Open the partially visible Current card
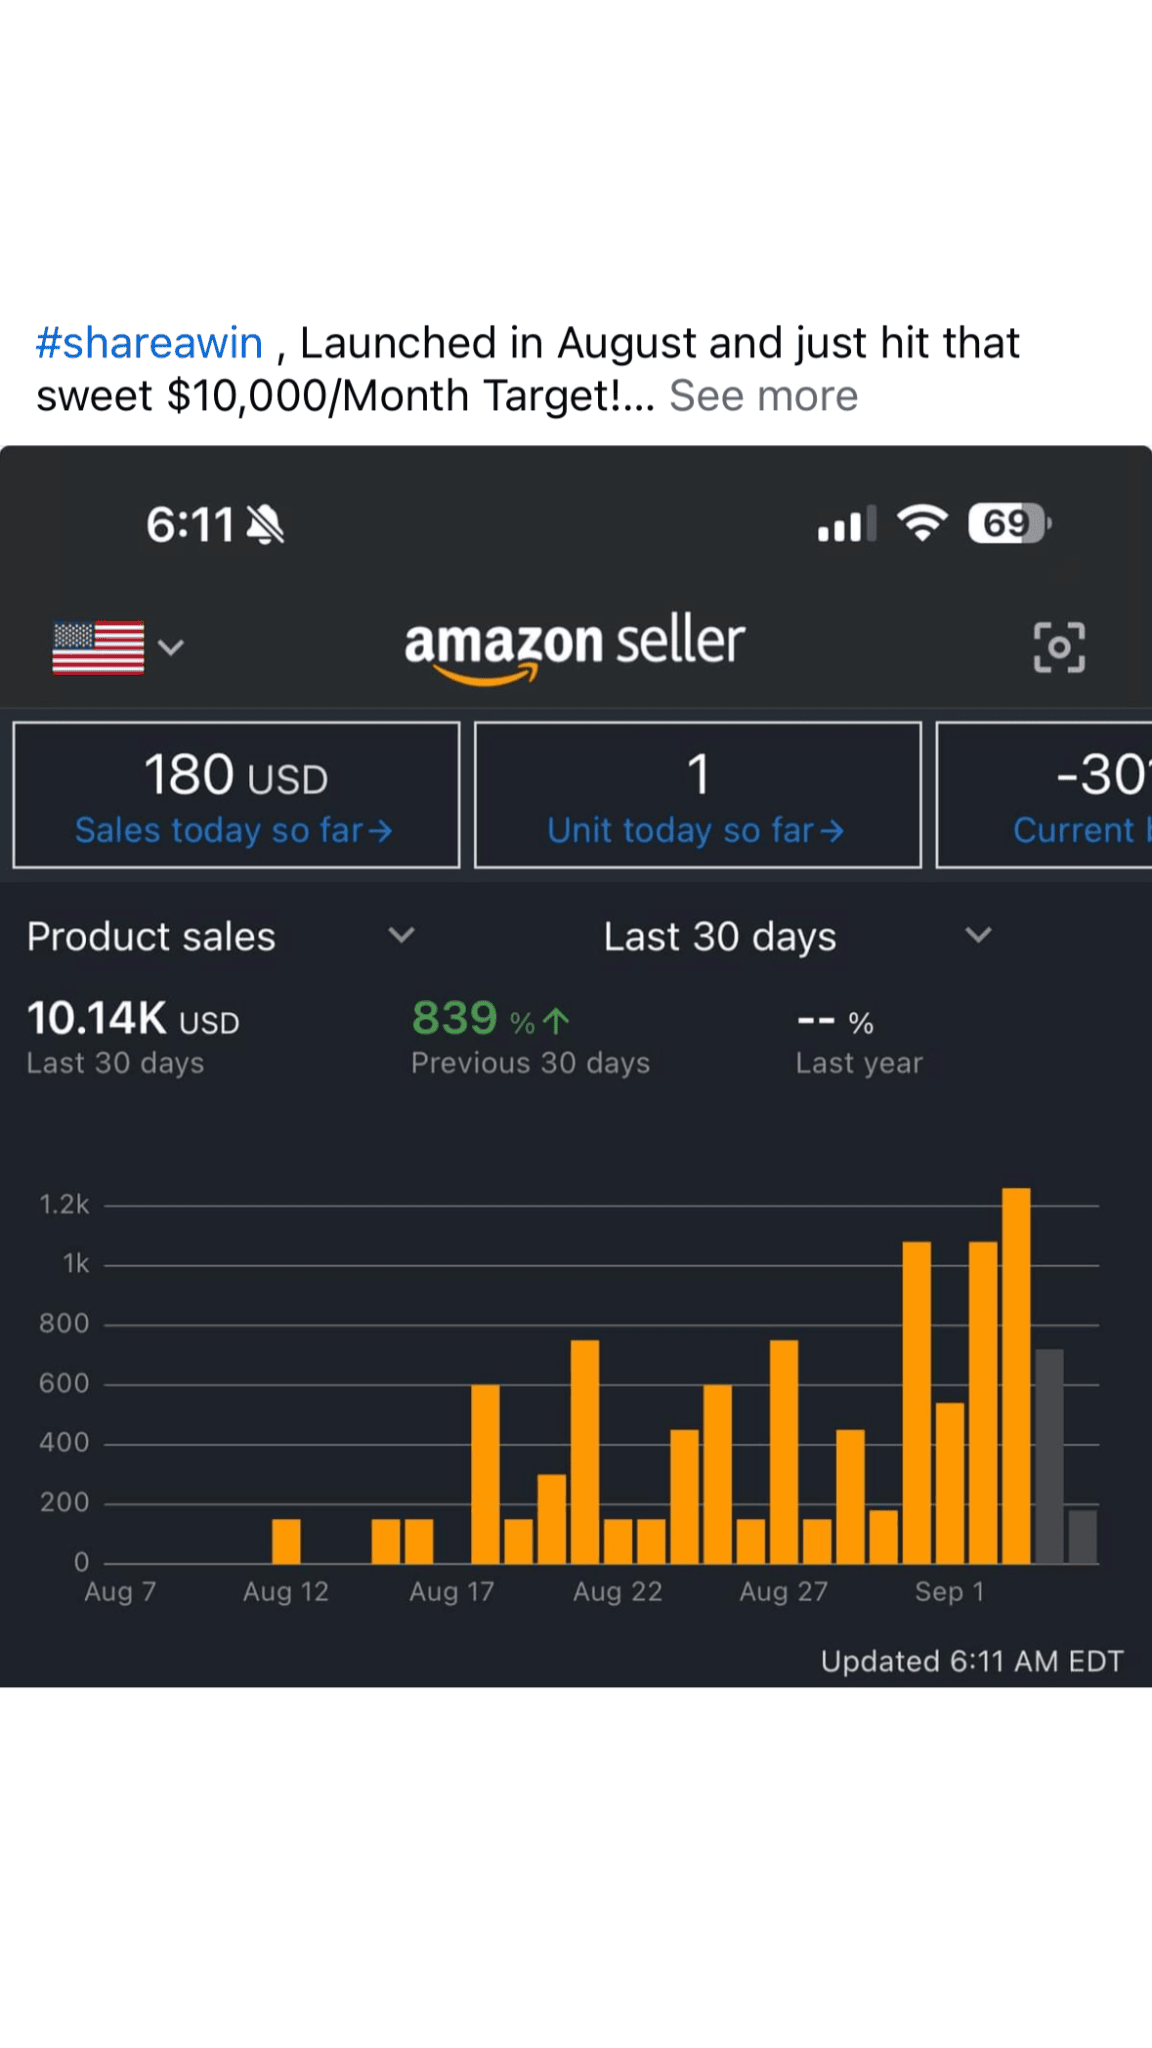The image size is (1152, 2048). click(1045, 795)
